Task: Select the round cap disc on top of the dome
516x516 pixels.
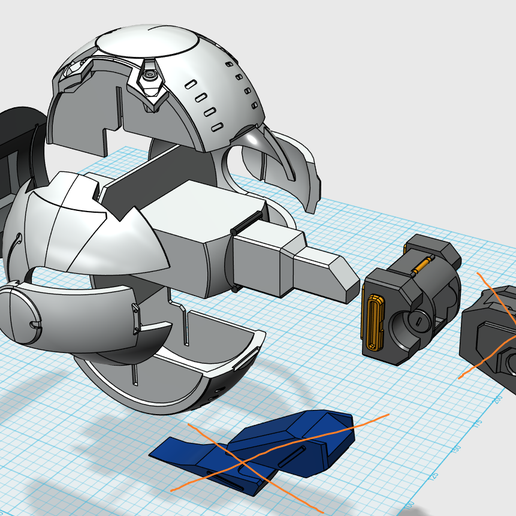Action: 148,42
